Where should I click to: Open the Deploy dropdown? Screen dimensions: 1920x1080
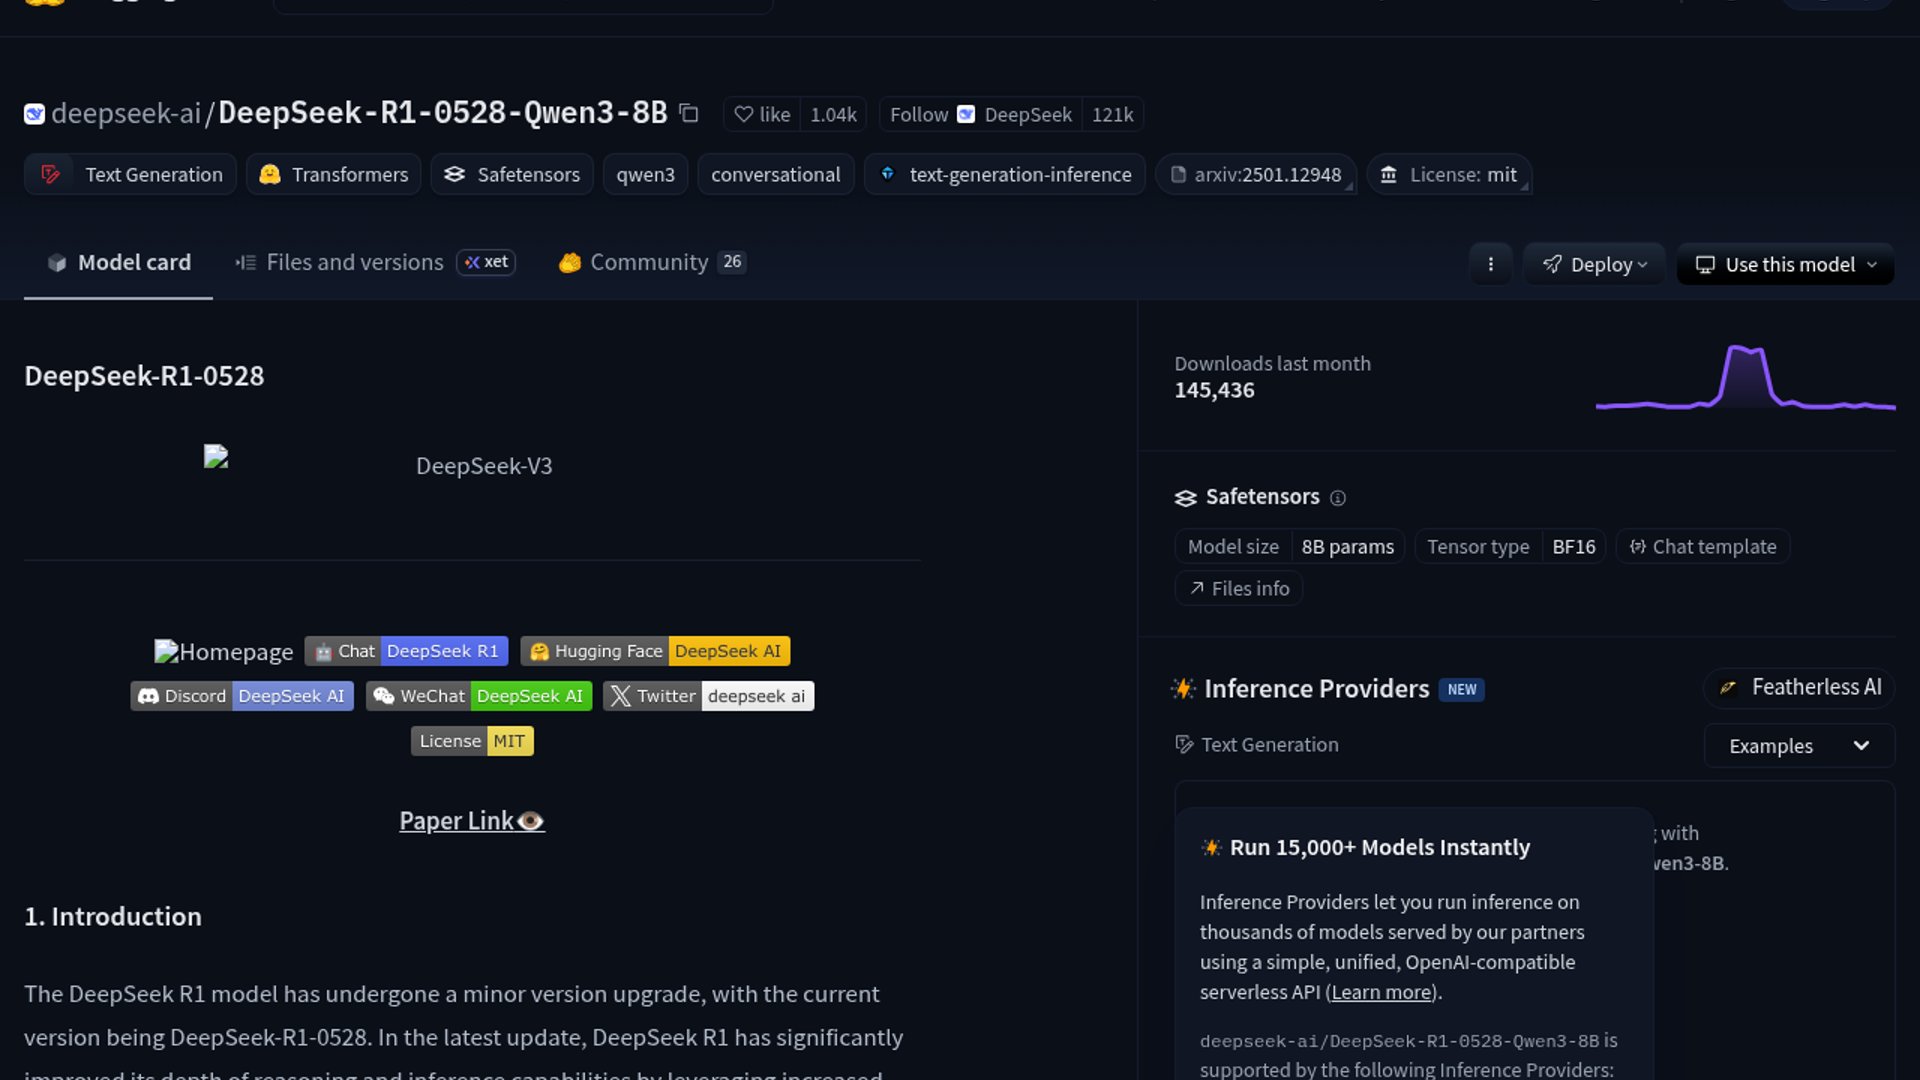(x=1594, y=264)
